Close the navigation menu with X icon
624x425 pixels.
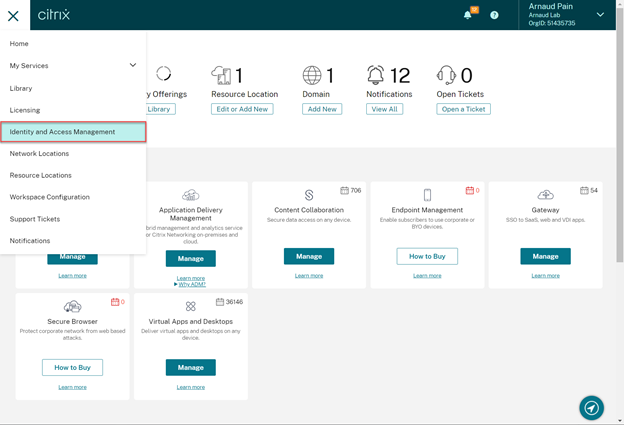[13, 15]
